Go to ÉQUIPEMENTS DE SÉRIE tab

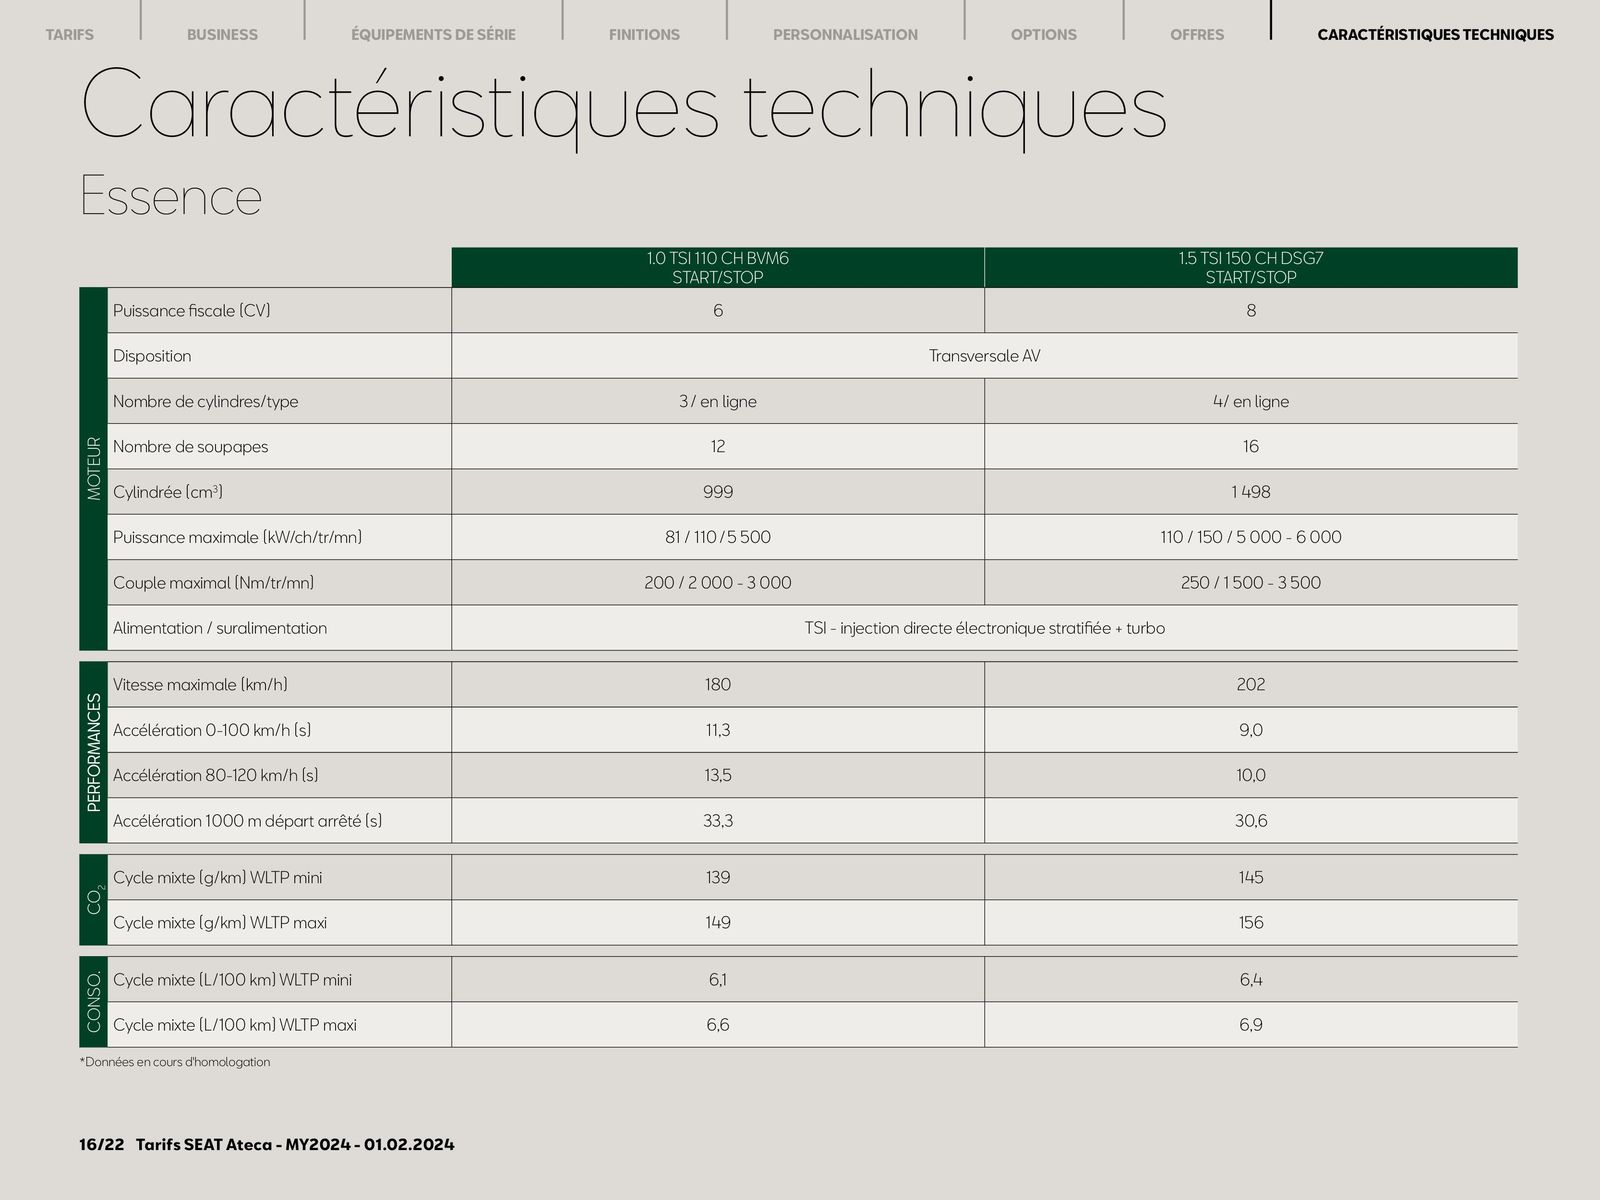coord(433,34)
